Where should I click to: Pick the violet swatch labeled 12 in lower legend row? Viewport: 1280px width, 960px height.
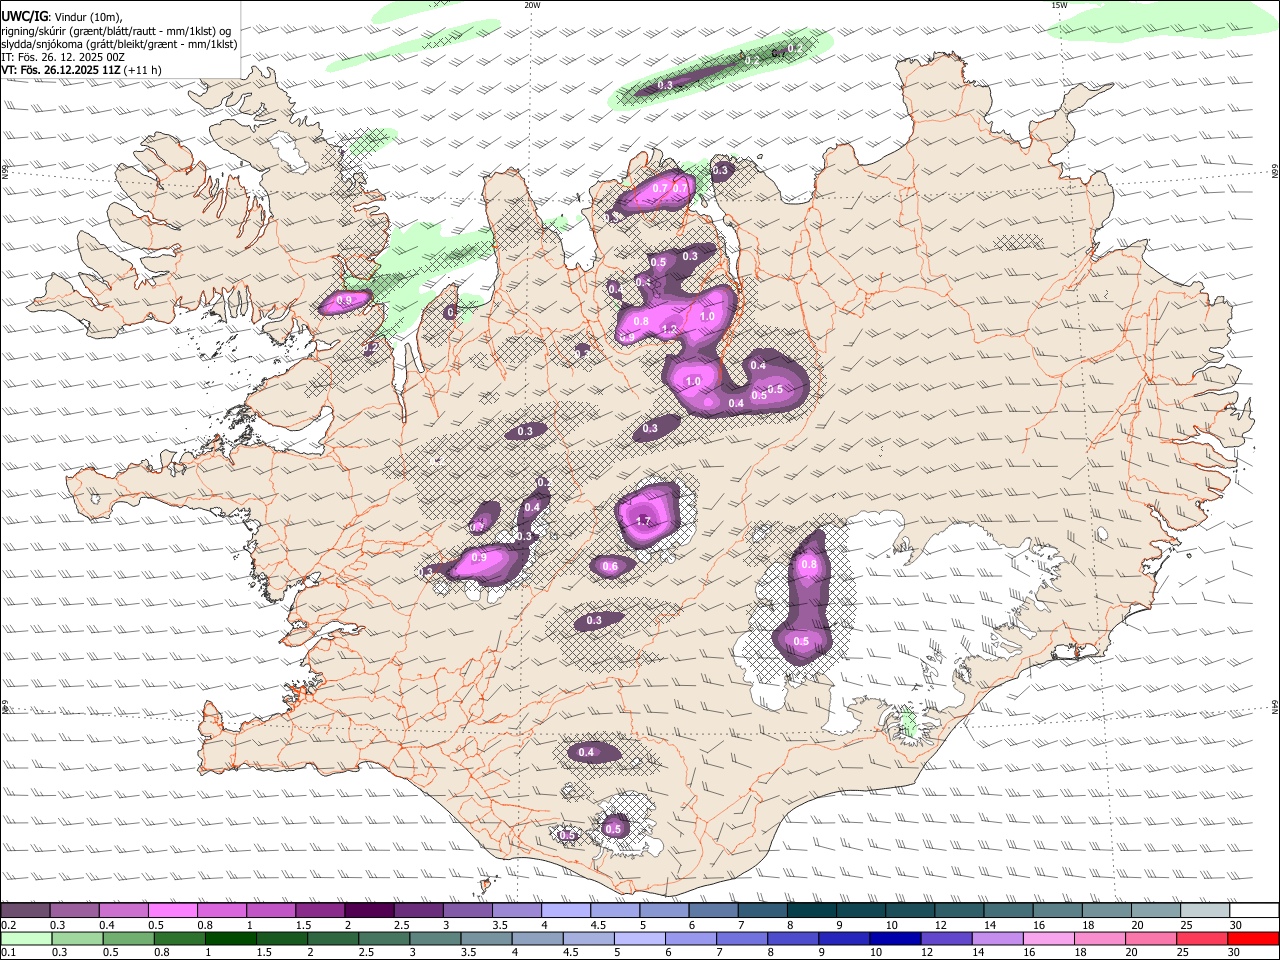[x=947, y=939]
